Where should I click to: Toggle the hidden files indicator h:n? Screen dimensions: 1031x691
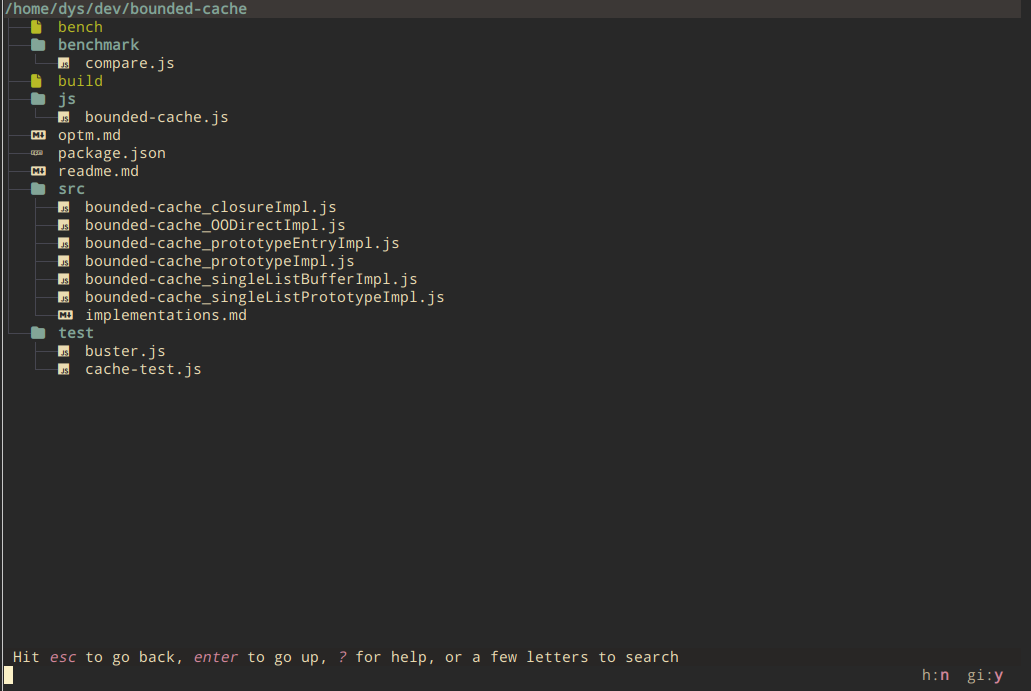click(x=934, y=674)
